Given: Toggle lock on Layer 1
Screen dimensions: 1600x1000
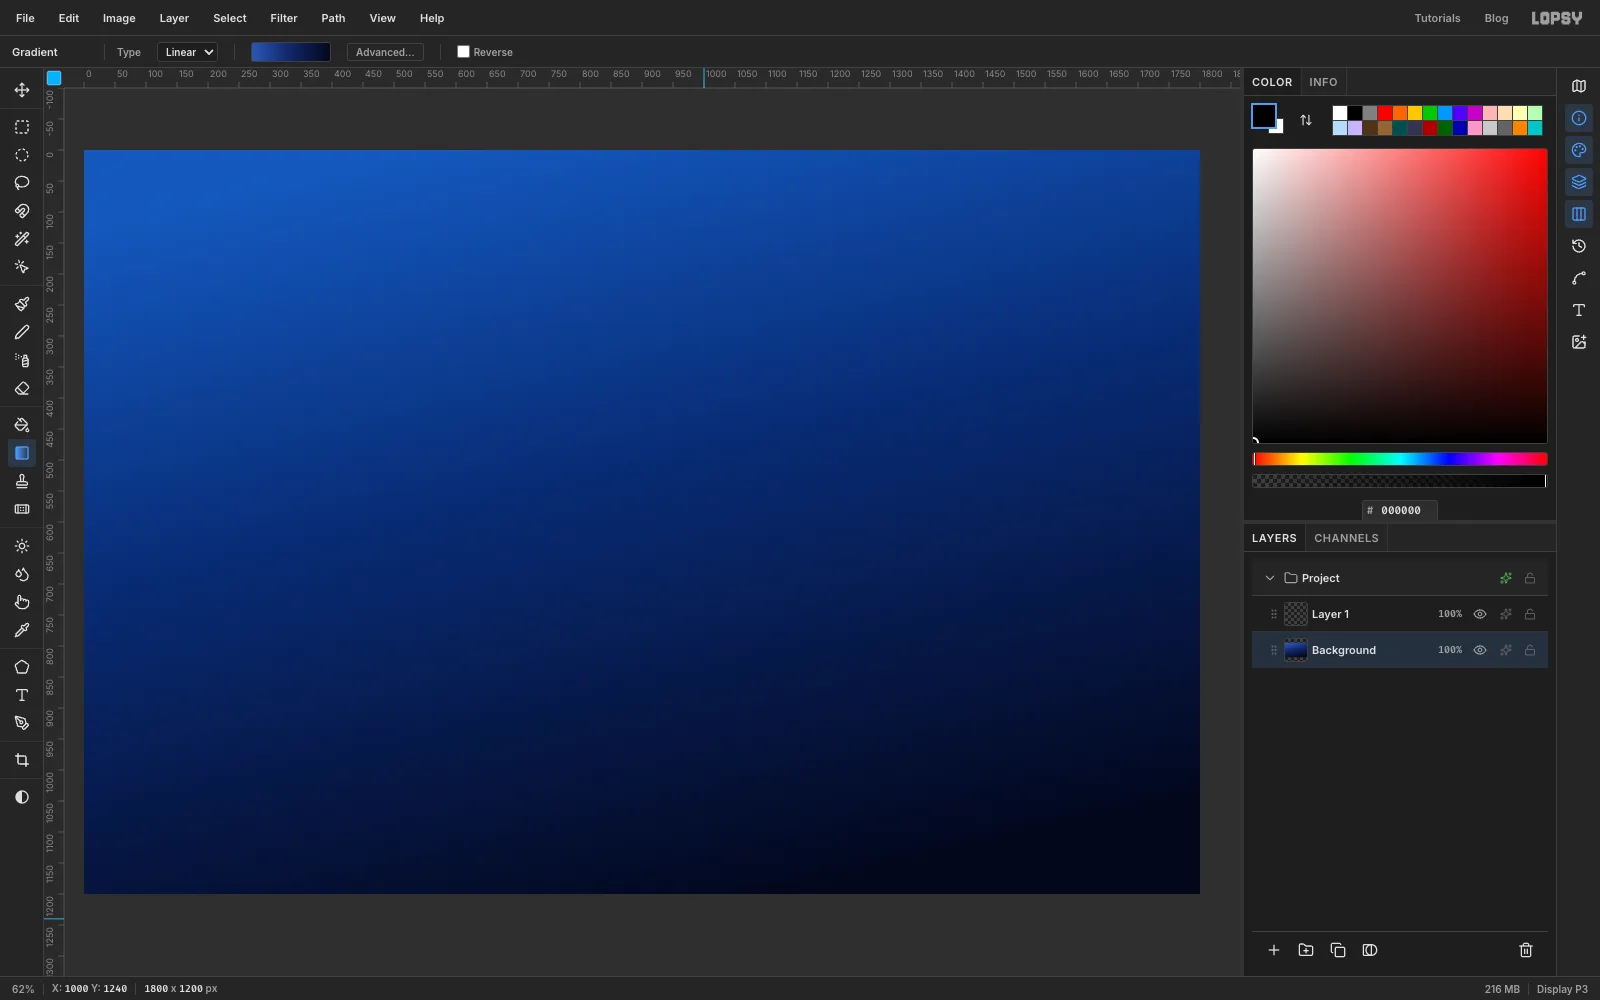Looking at the screenshot, I should point(1530,614).
